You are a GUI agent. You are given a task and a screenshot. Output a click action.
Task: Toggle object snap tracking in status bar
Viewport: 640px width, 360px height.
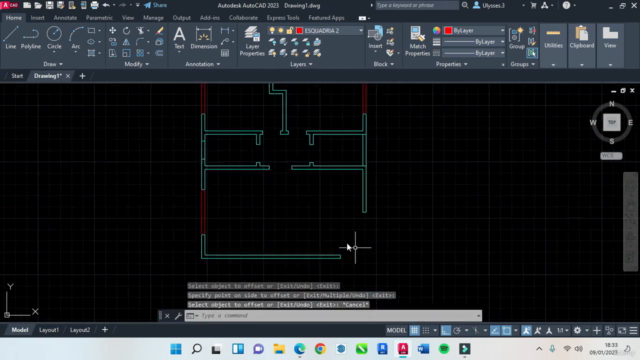[495, 330]
